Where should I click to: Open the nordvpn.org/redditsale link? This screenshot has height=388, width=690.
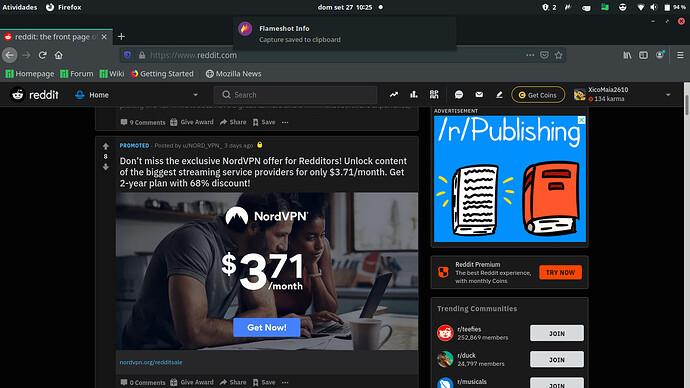[151, 362]
